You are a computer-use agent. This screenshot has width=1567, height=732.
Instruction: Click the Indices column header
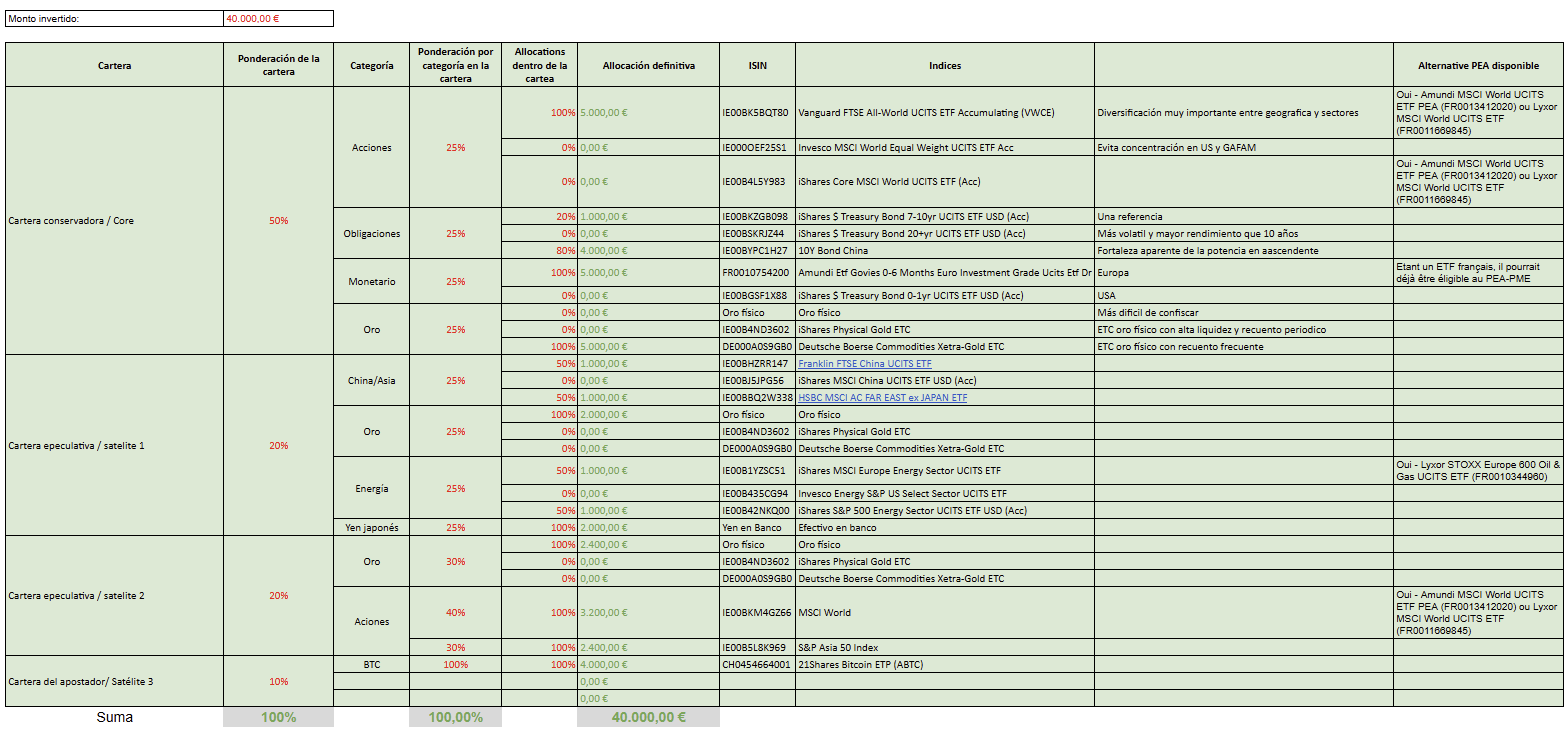pos(944,66)
